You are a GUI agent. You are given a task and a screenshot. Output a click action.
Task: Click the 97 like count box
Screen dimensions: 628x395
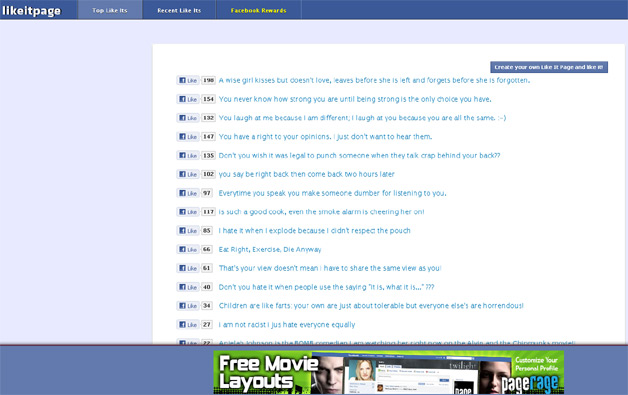[207, 193]
